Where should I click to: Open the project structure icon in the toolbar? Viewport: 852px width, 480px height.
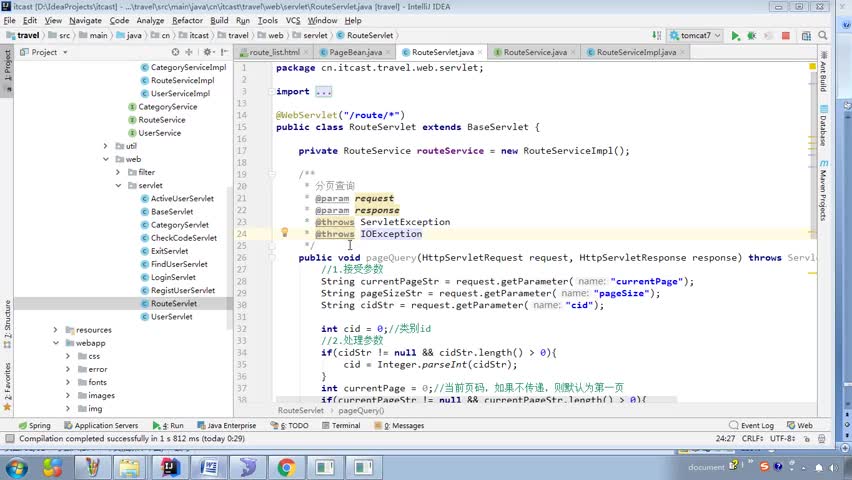806,35
